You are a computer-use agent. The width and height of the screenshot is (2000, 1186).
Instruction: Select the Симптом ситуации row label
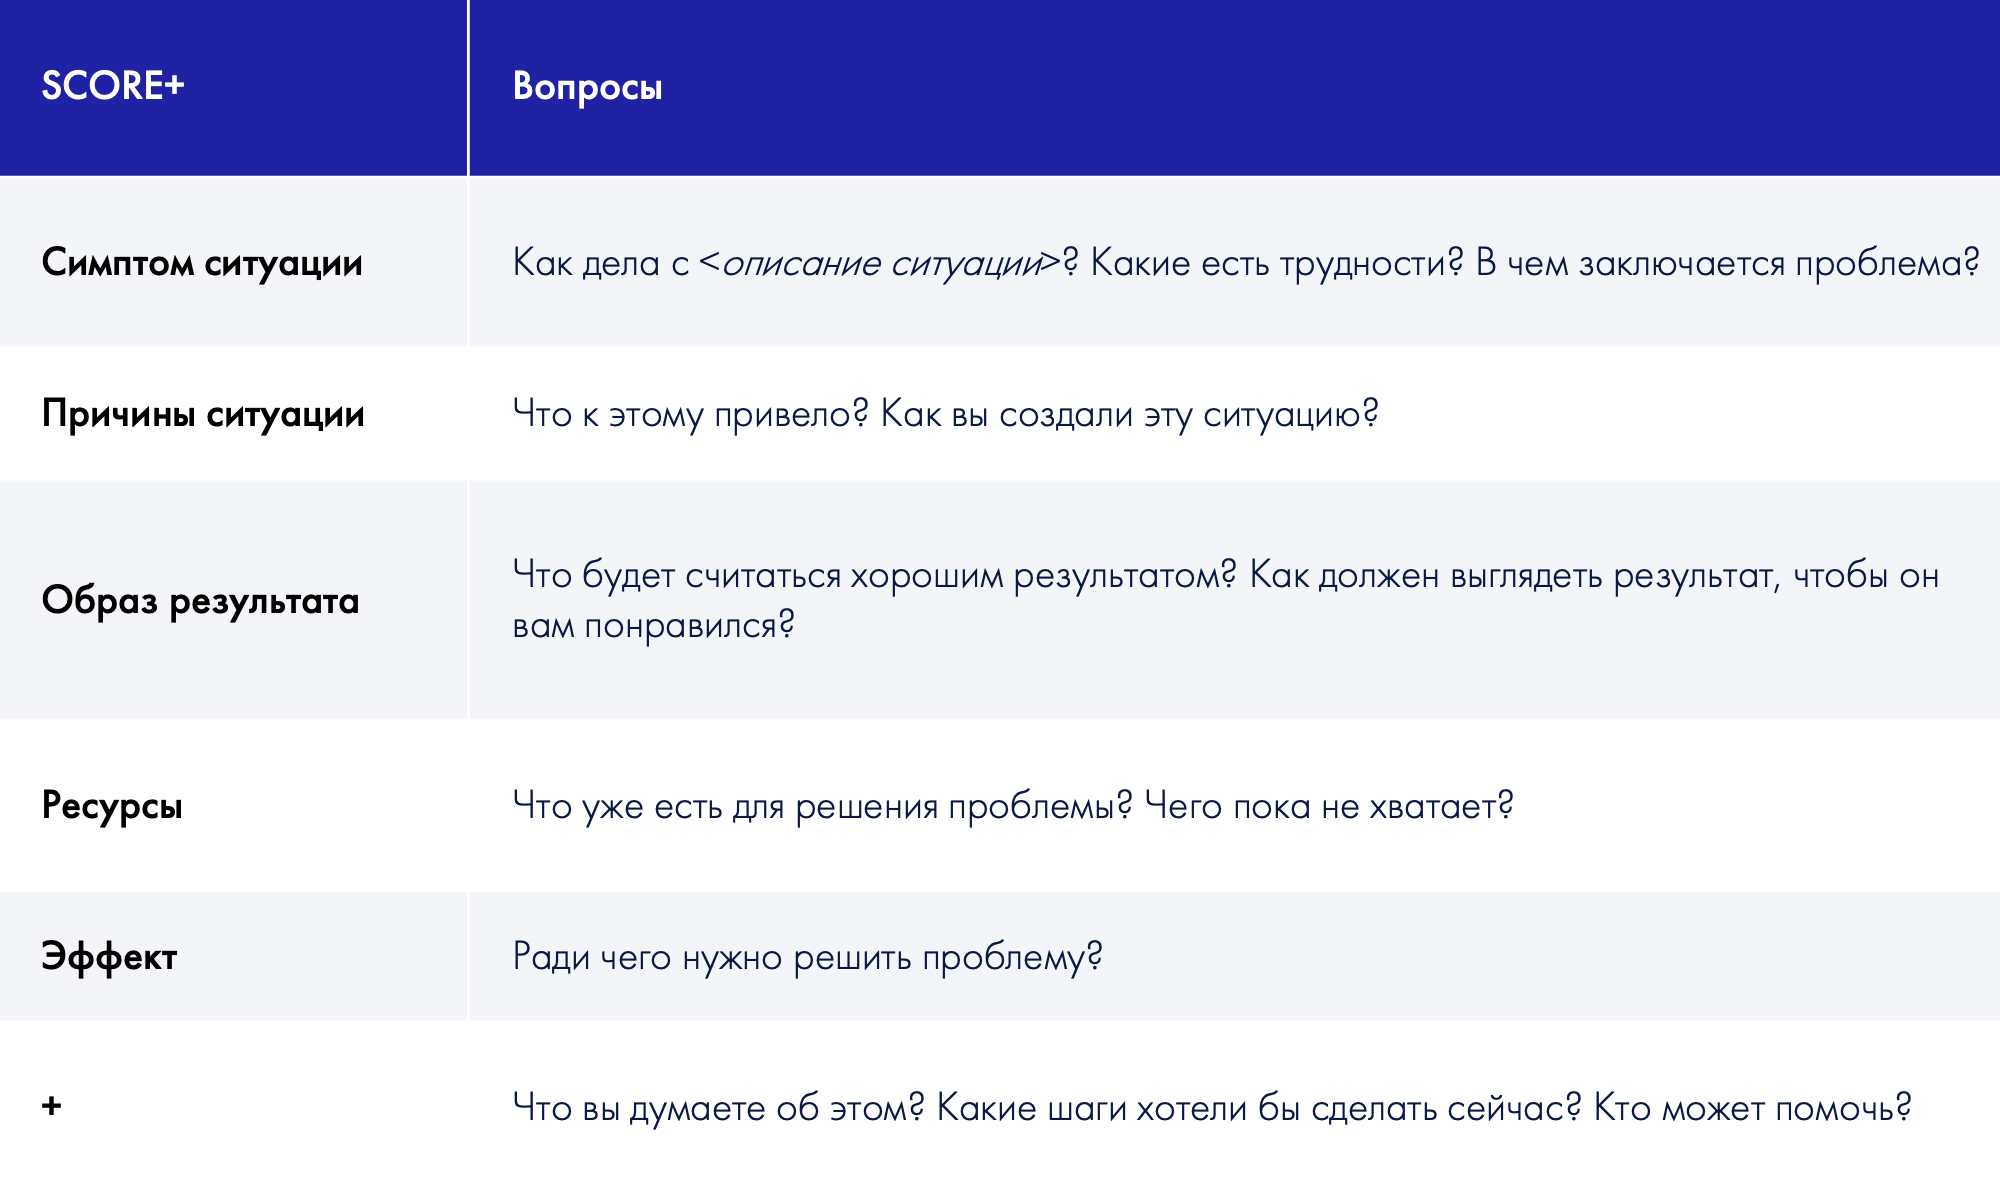coord(202,263)
